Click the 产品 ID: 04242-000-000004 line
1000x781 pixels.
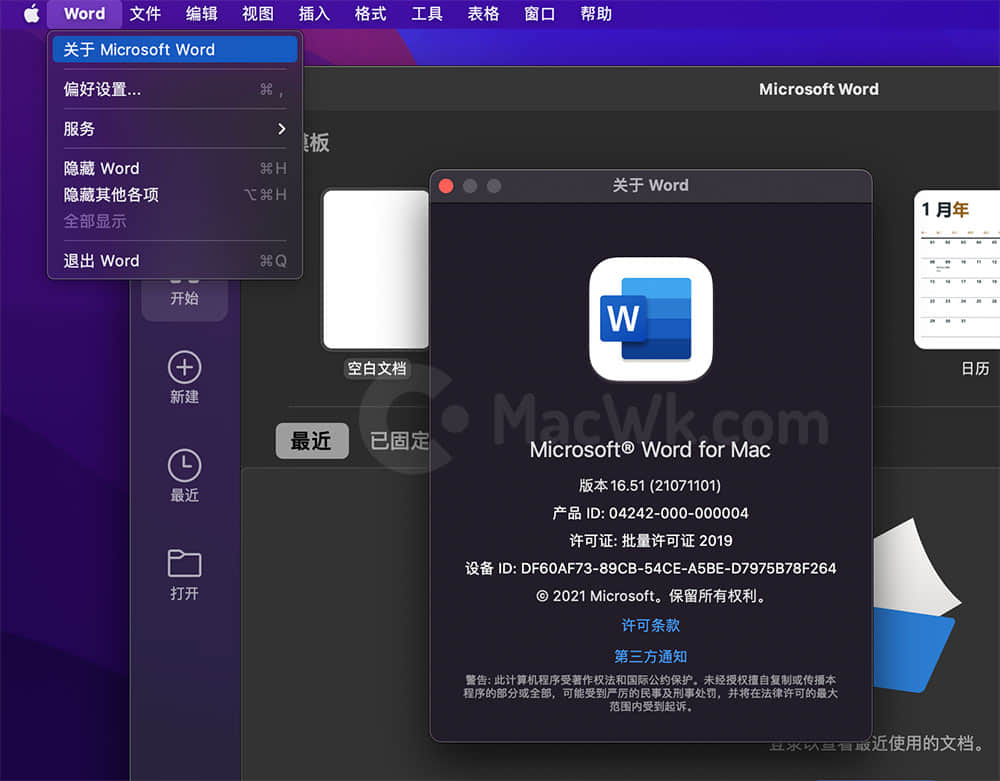[x=651, y=513]
